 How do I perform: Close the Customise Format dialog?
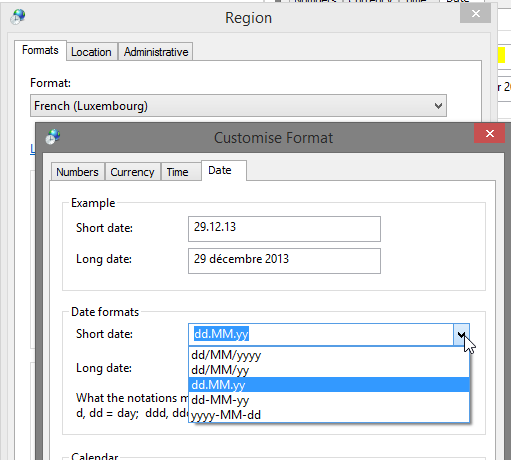point(489,133)
